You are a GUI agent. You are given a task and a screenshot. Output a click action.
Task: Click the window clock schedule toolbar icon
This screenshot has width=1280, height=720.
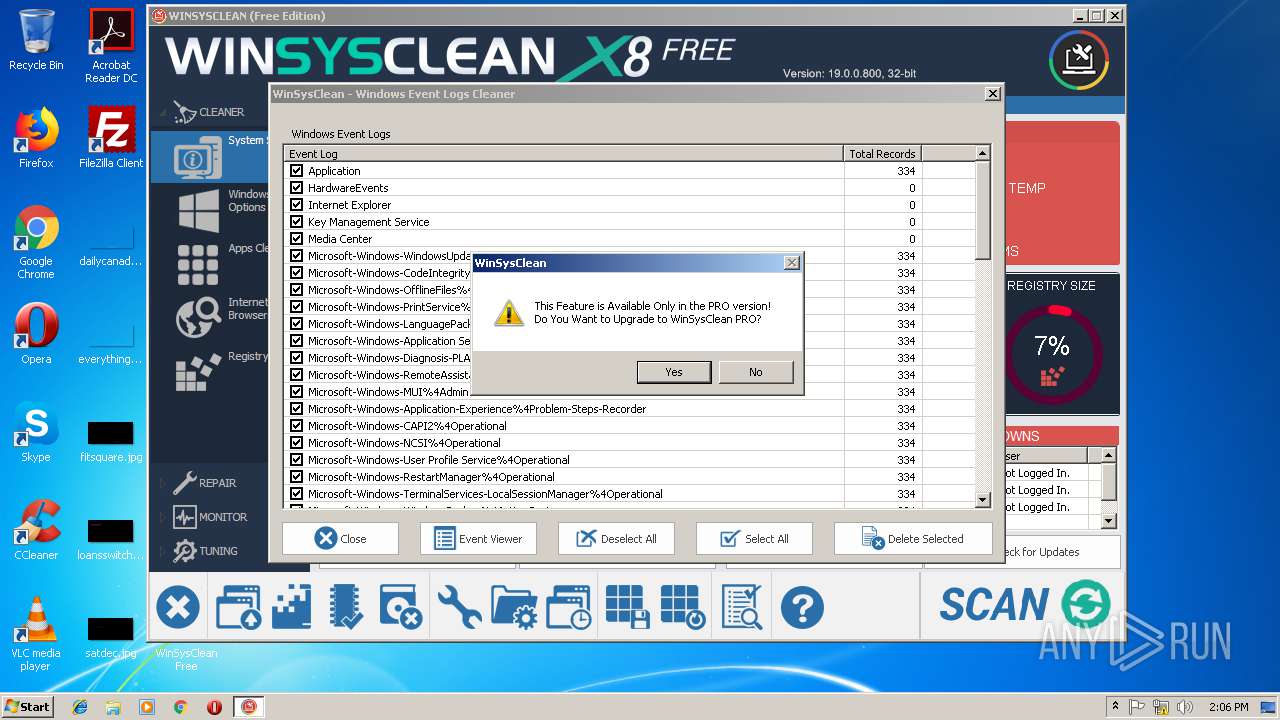(x=569, y=607)
